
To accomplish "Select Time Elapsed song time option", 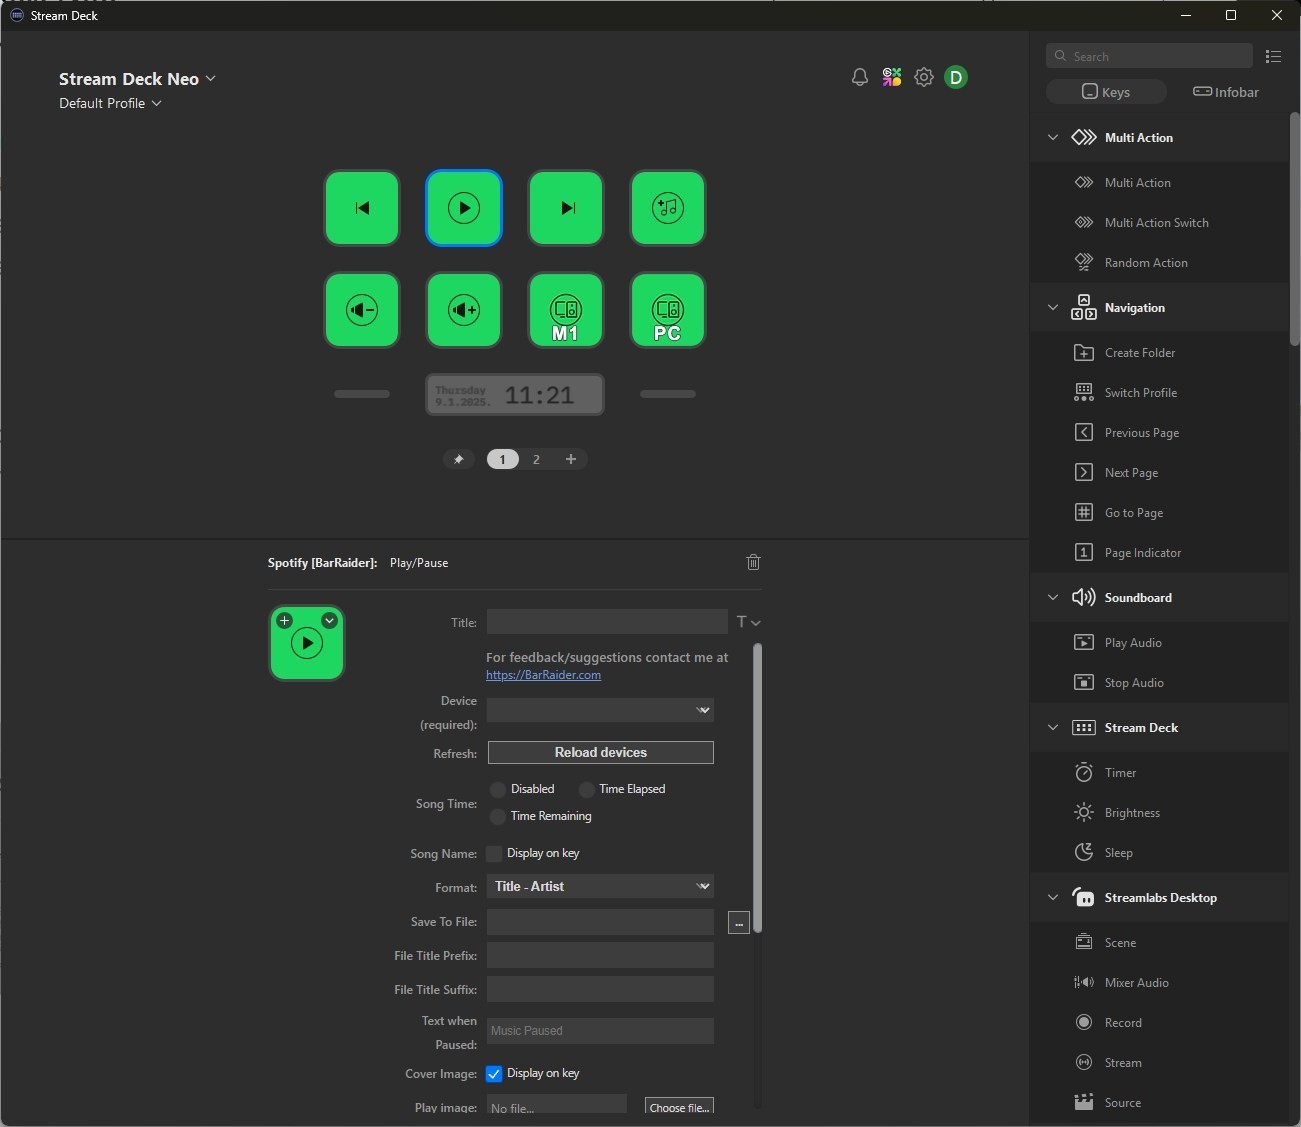I will point(587,790).
